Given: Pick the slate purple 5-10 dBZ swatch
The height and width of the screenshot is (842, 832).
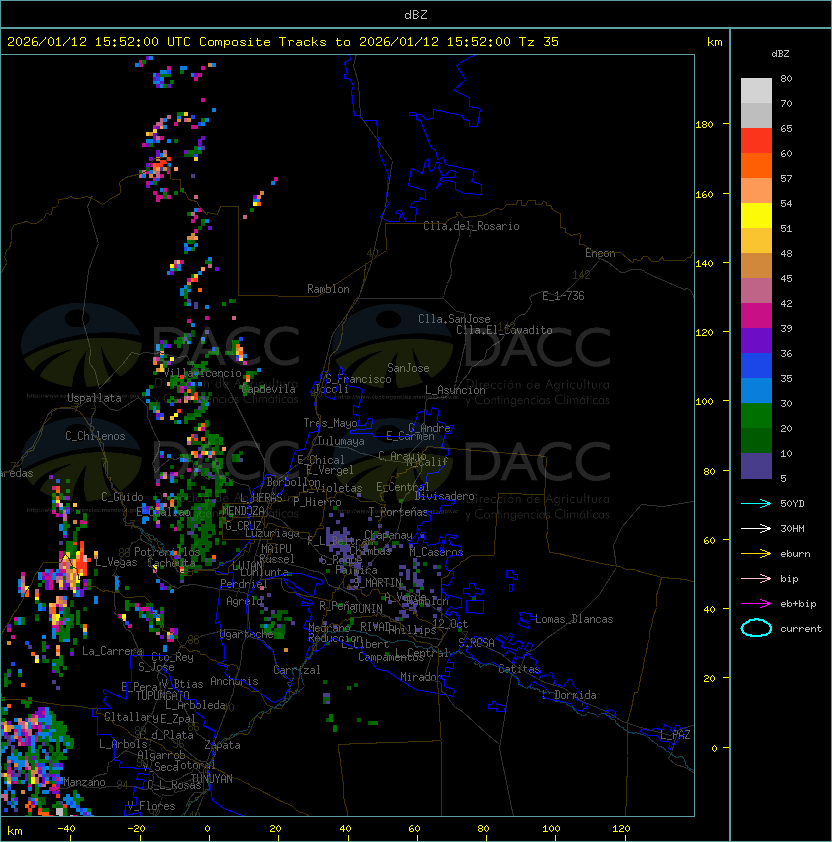Looking at the screenshot, I should 756,466.
